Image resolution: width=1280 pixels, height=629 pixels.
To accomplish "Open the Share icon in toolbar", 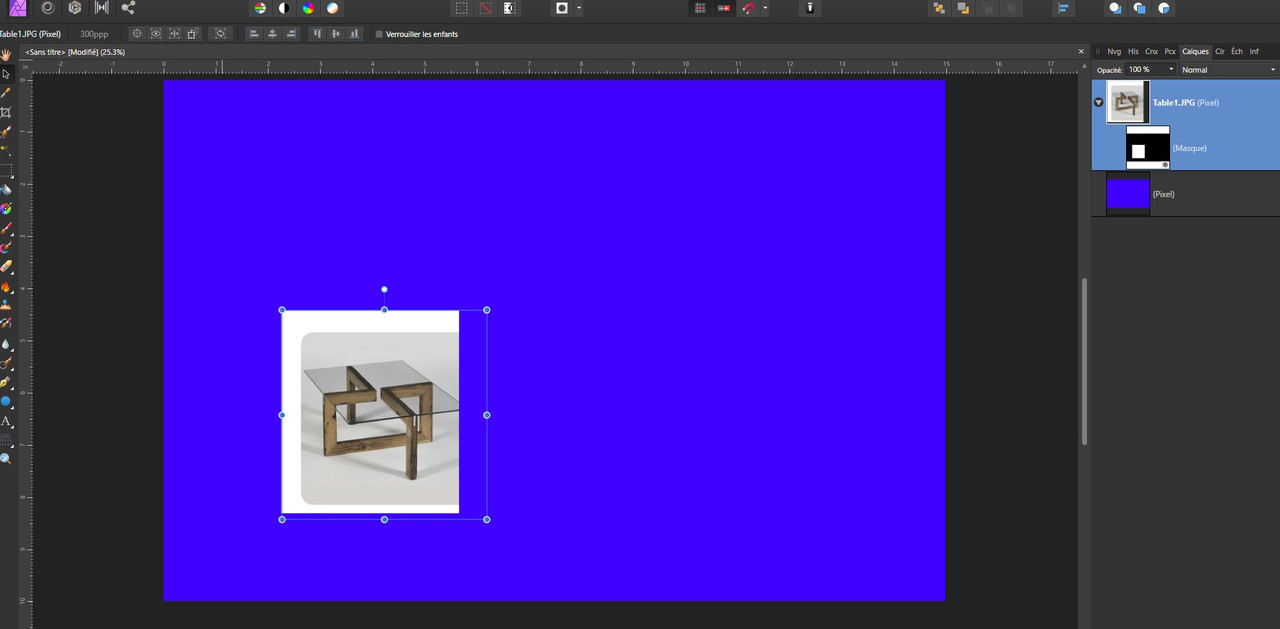I will tap(128, 8).
